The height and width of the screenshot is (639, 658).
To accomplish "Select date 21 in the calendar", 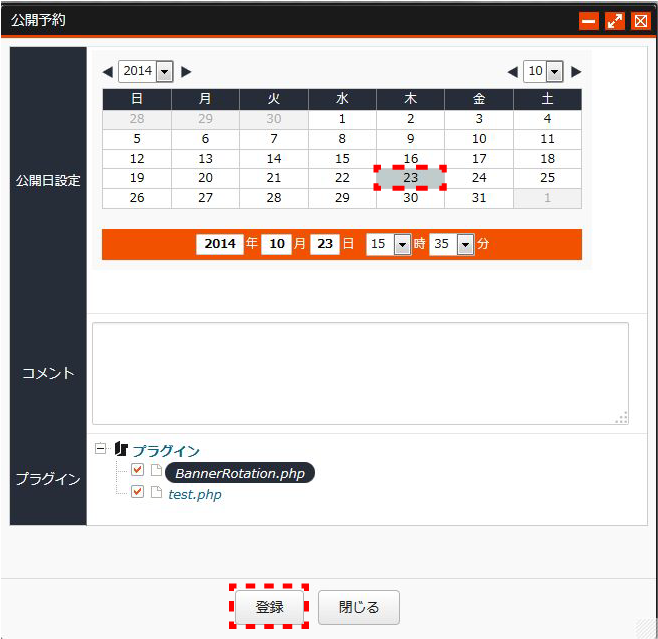I will (x=274, y=178).
